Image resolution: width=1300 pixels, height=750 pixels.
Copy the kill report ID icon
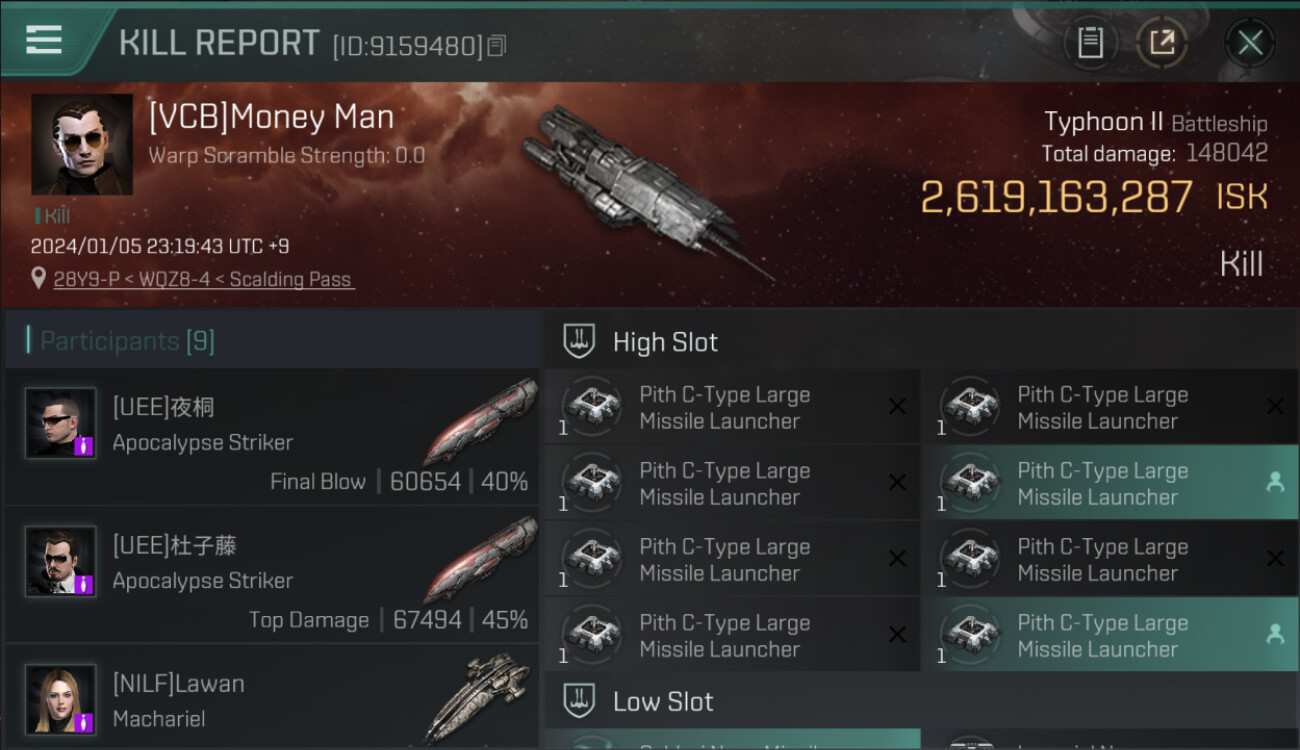click(497, 46)
